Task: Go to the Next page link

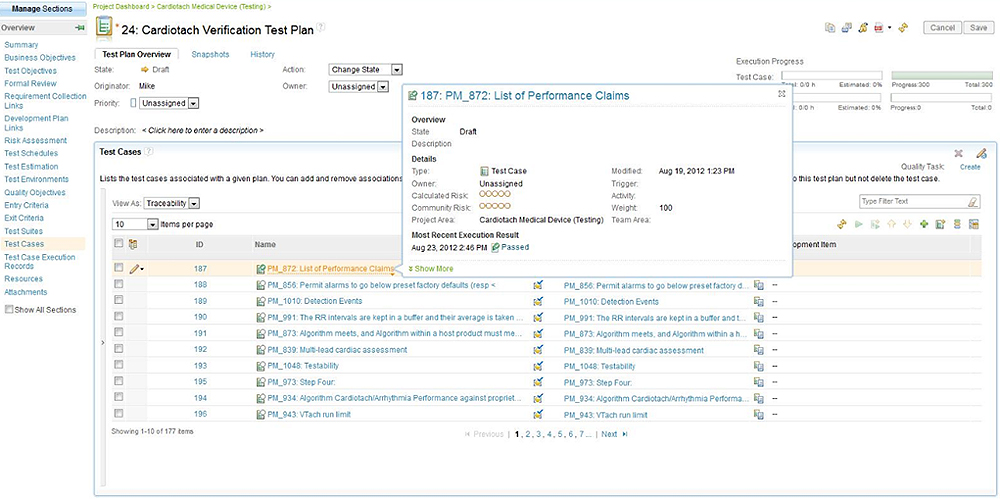Action: [609, 434]
